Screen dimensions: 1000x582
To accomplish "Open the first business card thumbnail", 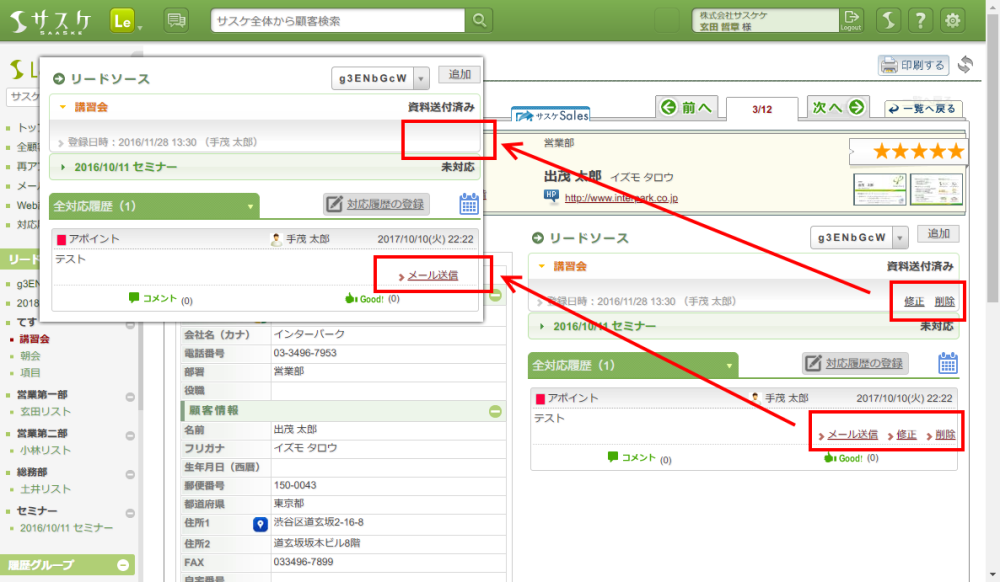I will [879, 189].
